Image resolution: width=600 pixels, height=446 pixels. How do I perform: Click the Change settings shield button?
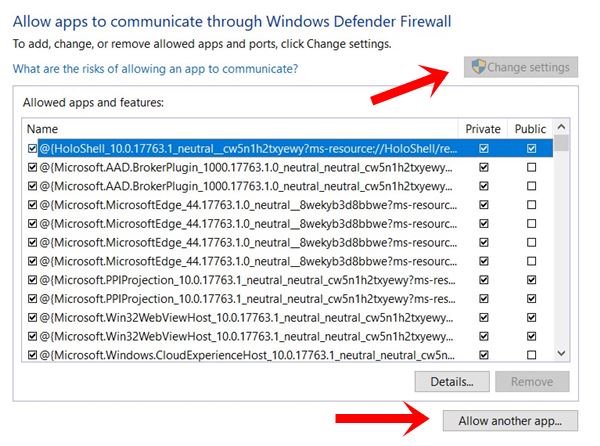point(520,67)
